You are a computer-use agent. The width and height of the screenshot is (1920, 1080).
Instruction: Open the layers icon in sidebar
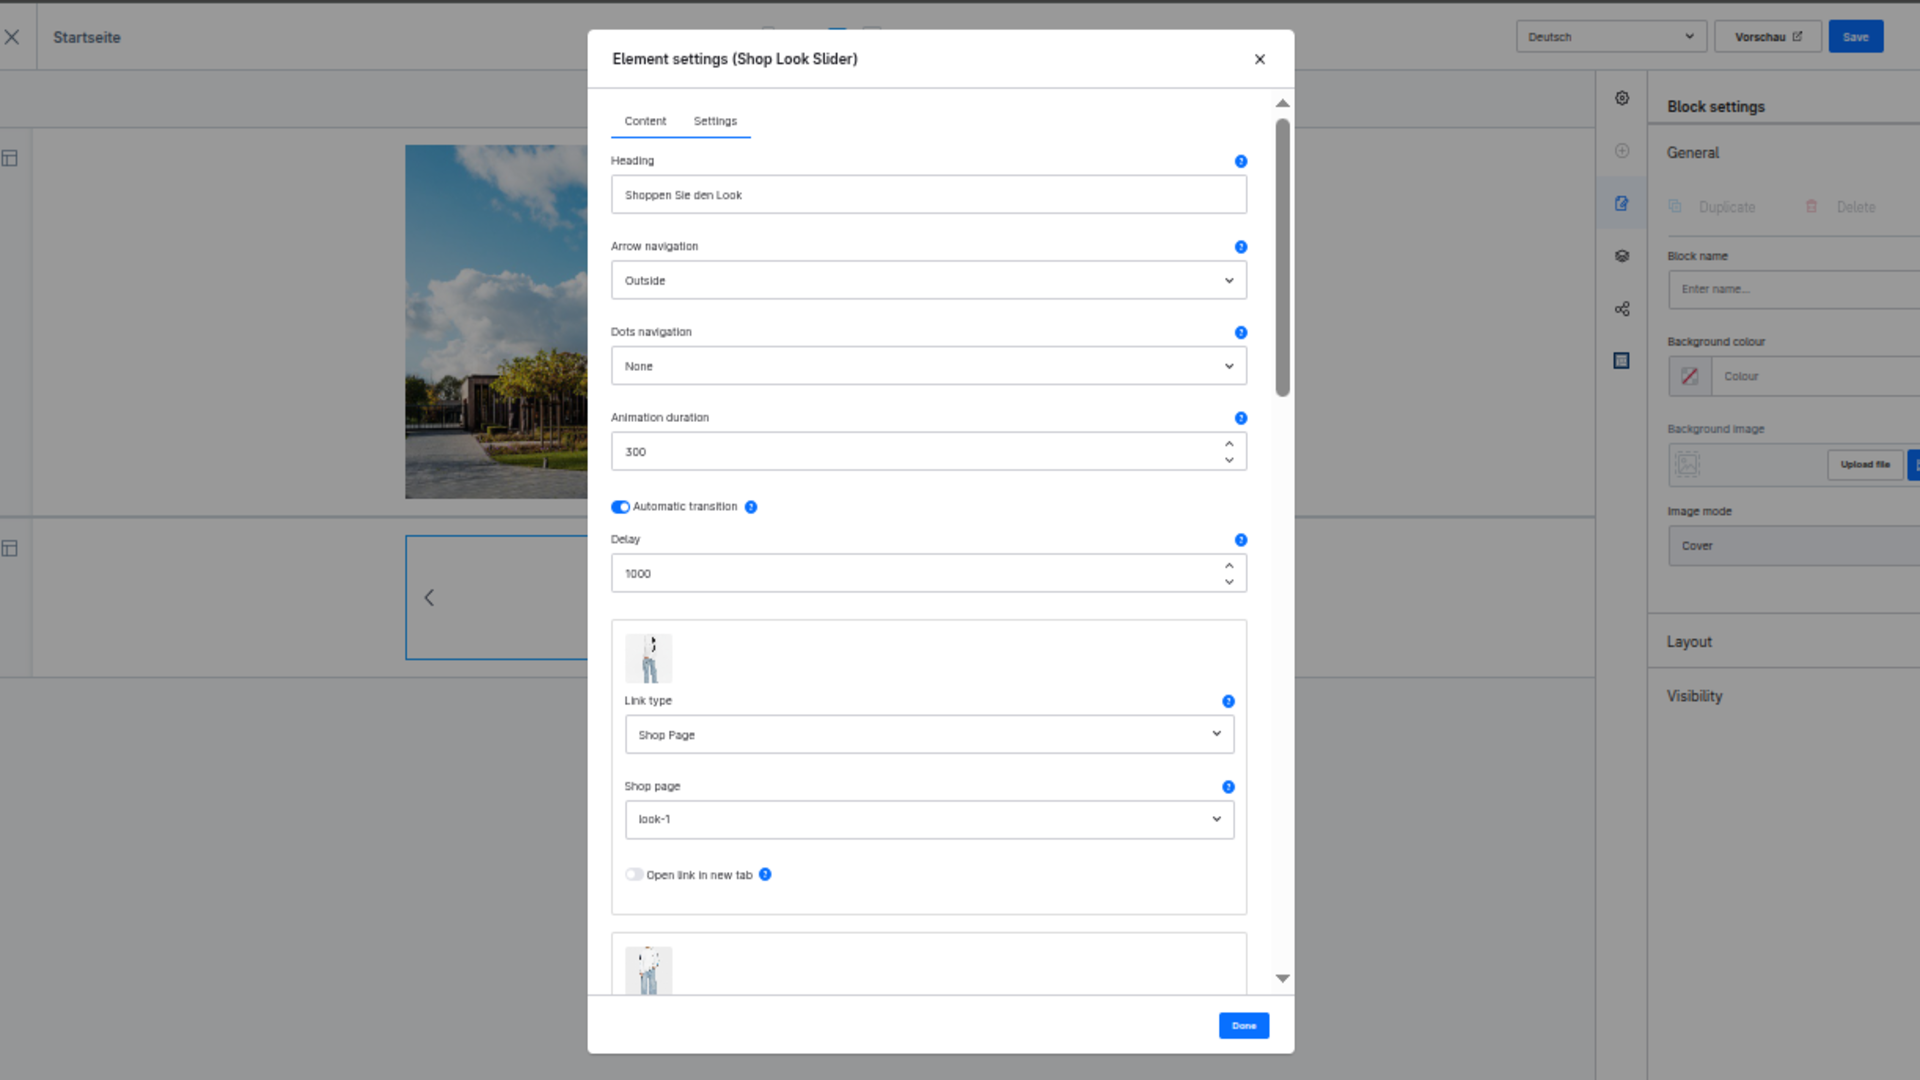click(x=1622, y=256)
